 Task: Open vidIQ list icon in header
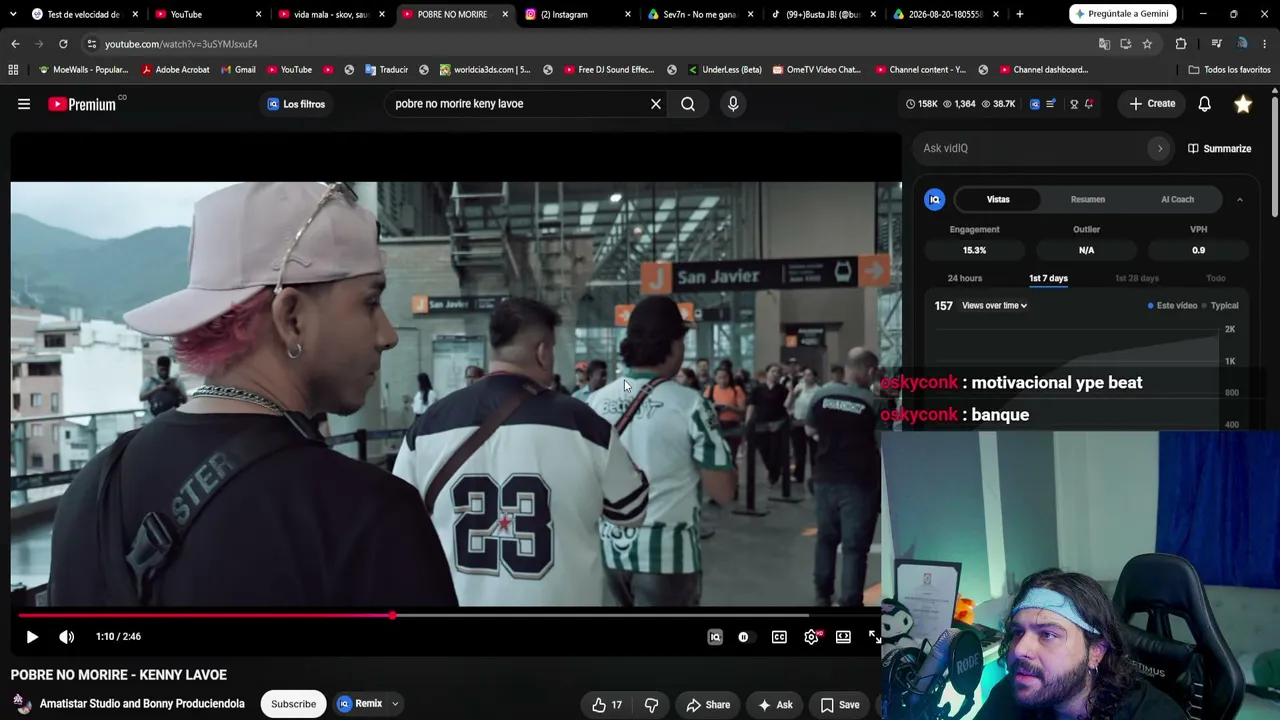(1050, 104)
